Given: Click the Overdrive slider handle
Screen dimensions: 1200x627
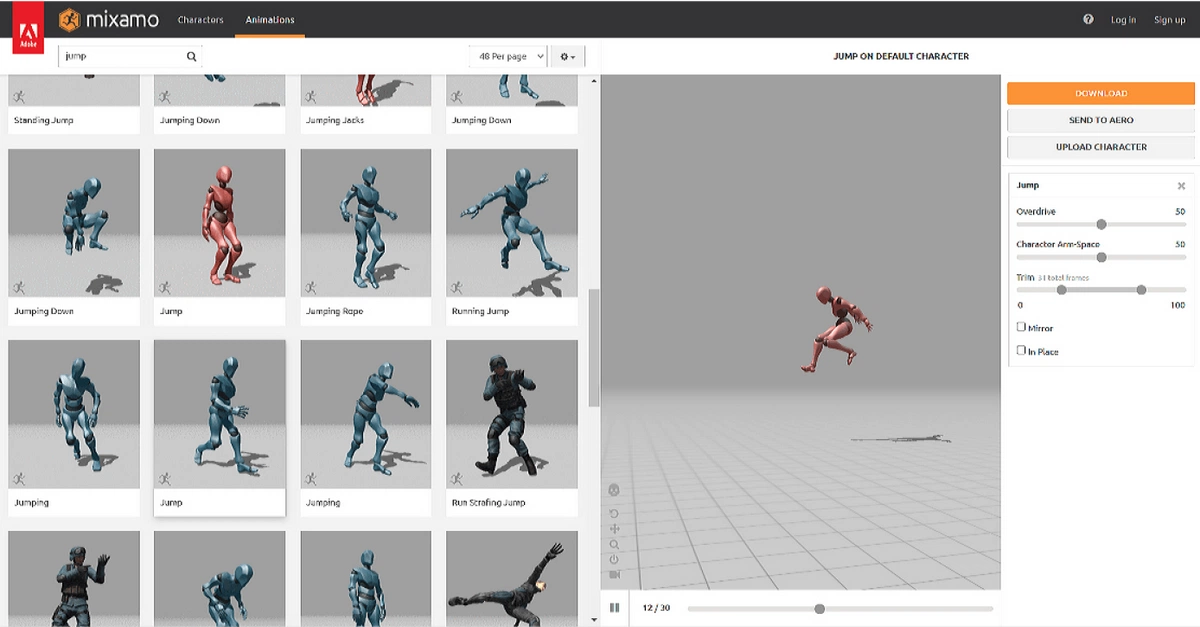Looking at the screenshot, I should 1101,224.
